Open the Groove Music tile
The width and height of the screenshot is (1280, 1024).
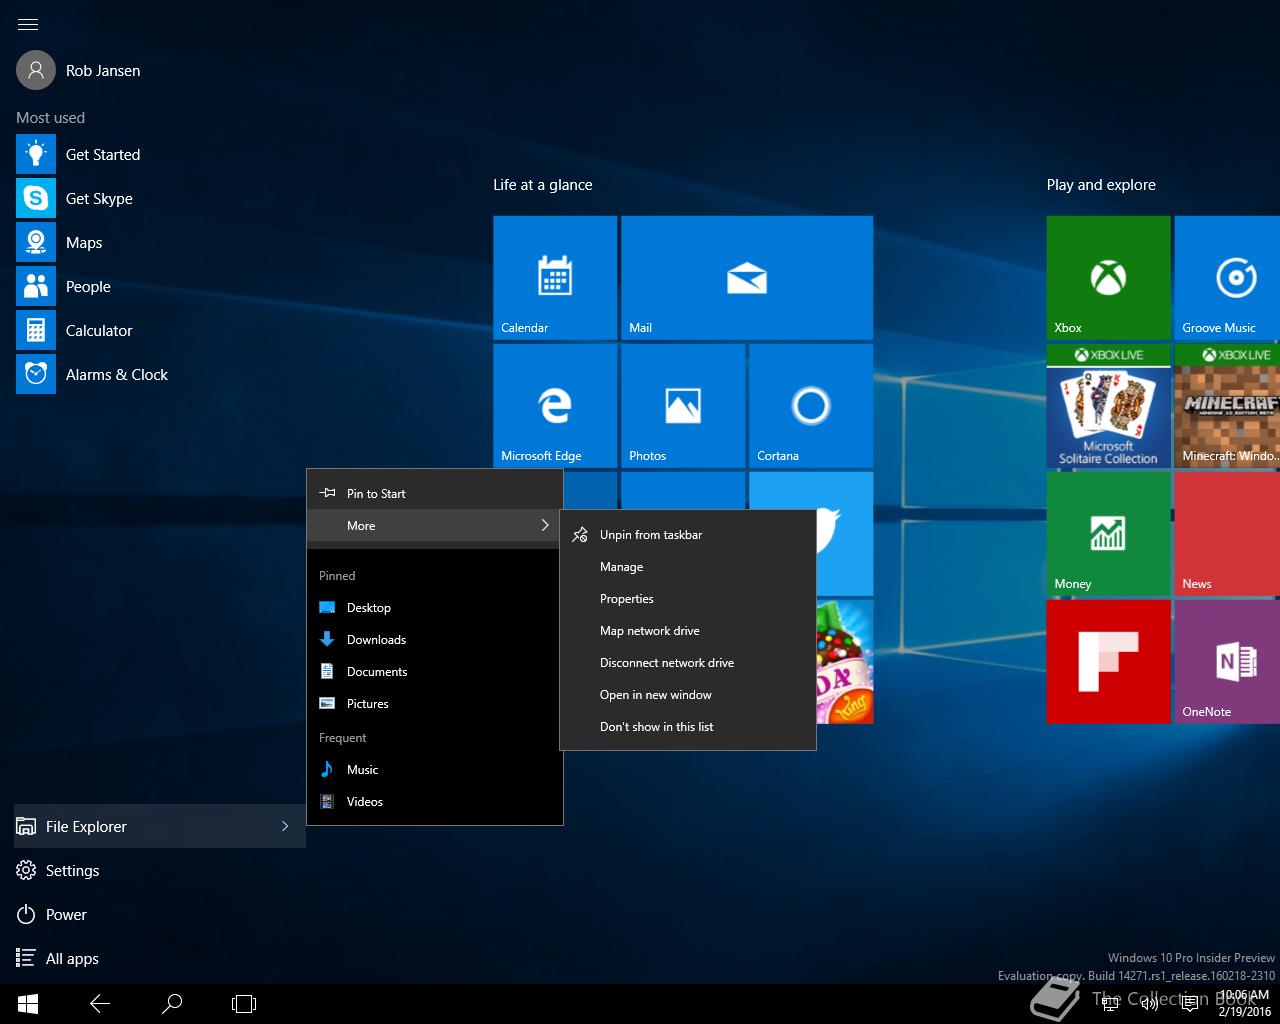tap(1228, 278)
